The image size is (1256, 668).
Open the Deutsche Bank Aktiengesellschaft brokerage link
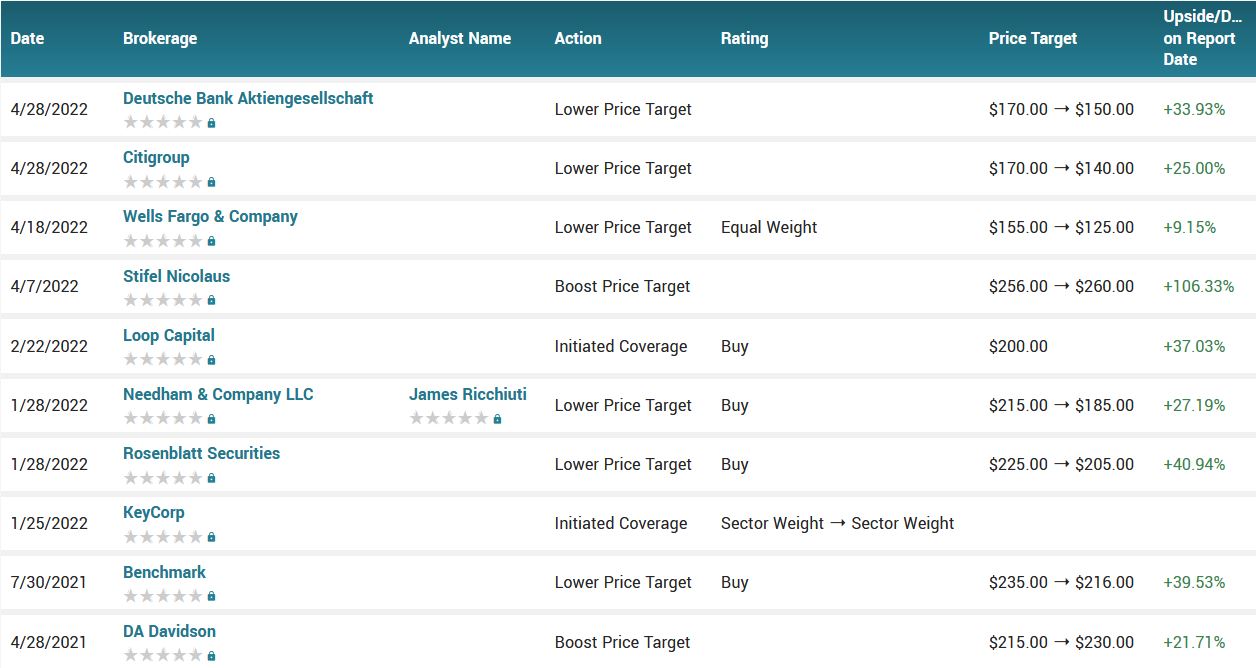pyautogui.click(x=248, y=98)
